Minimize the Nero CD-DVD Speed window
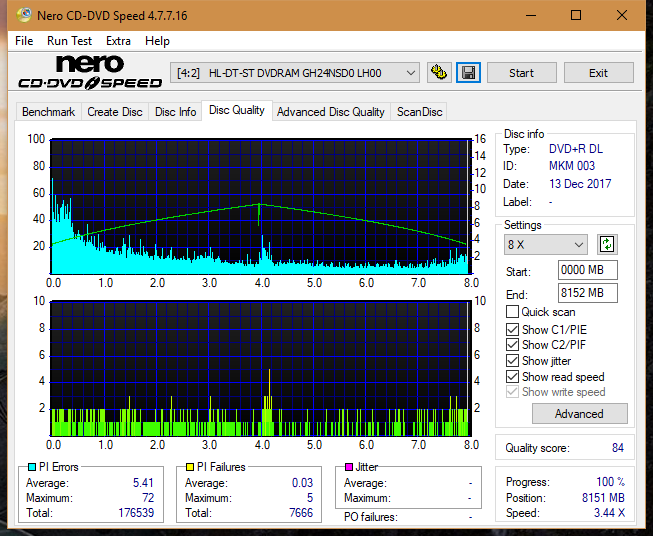This screenshot has width=653, height=536. point(531,15)
